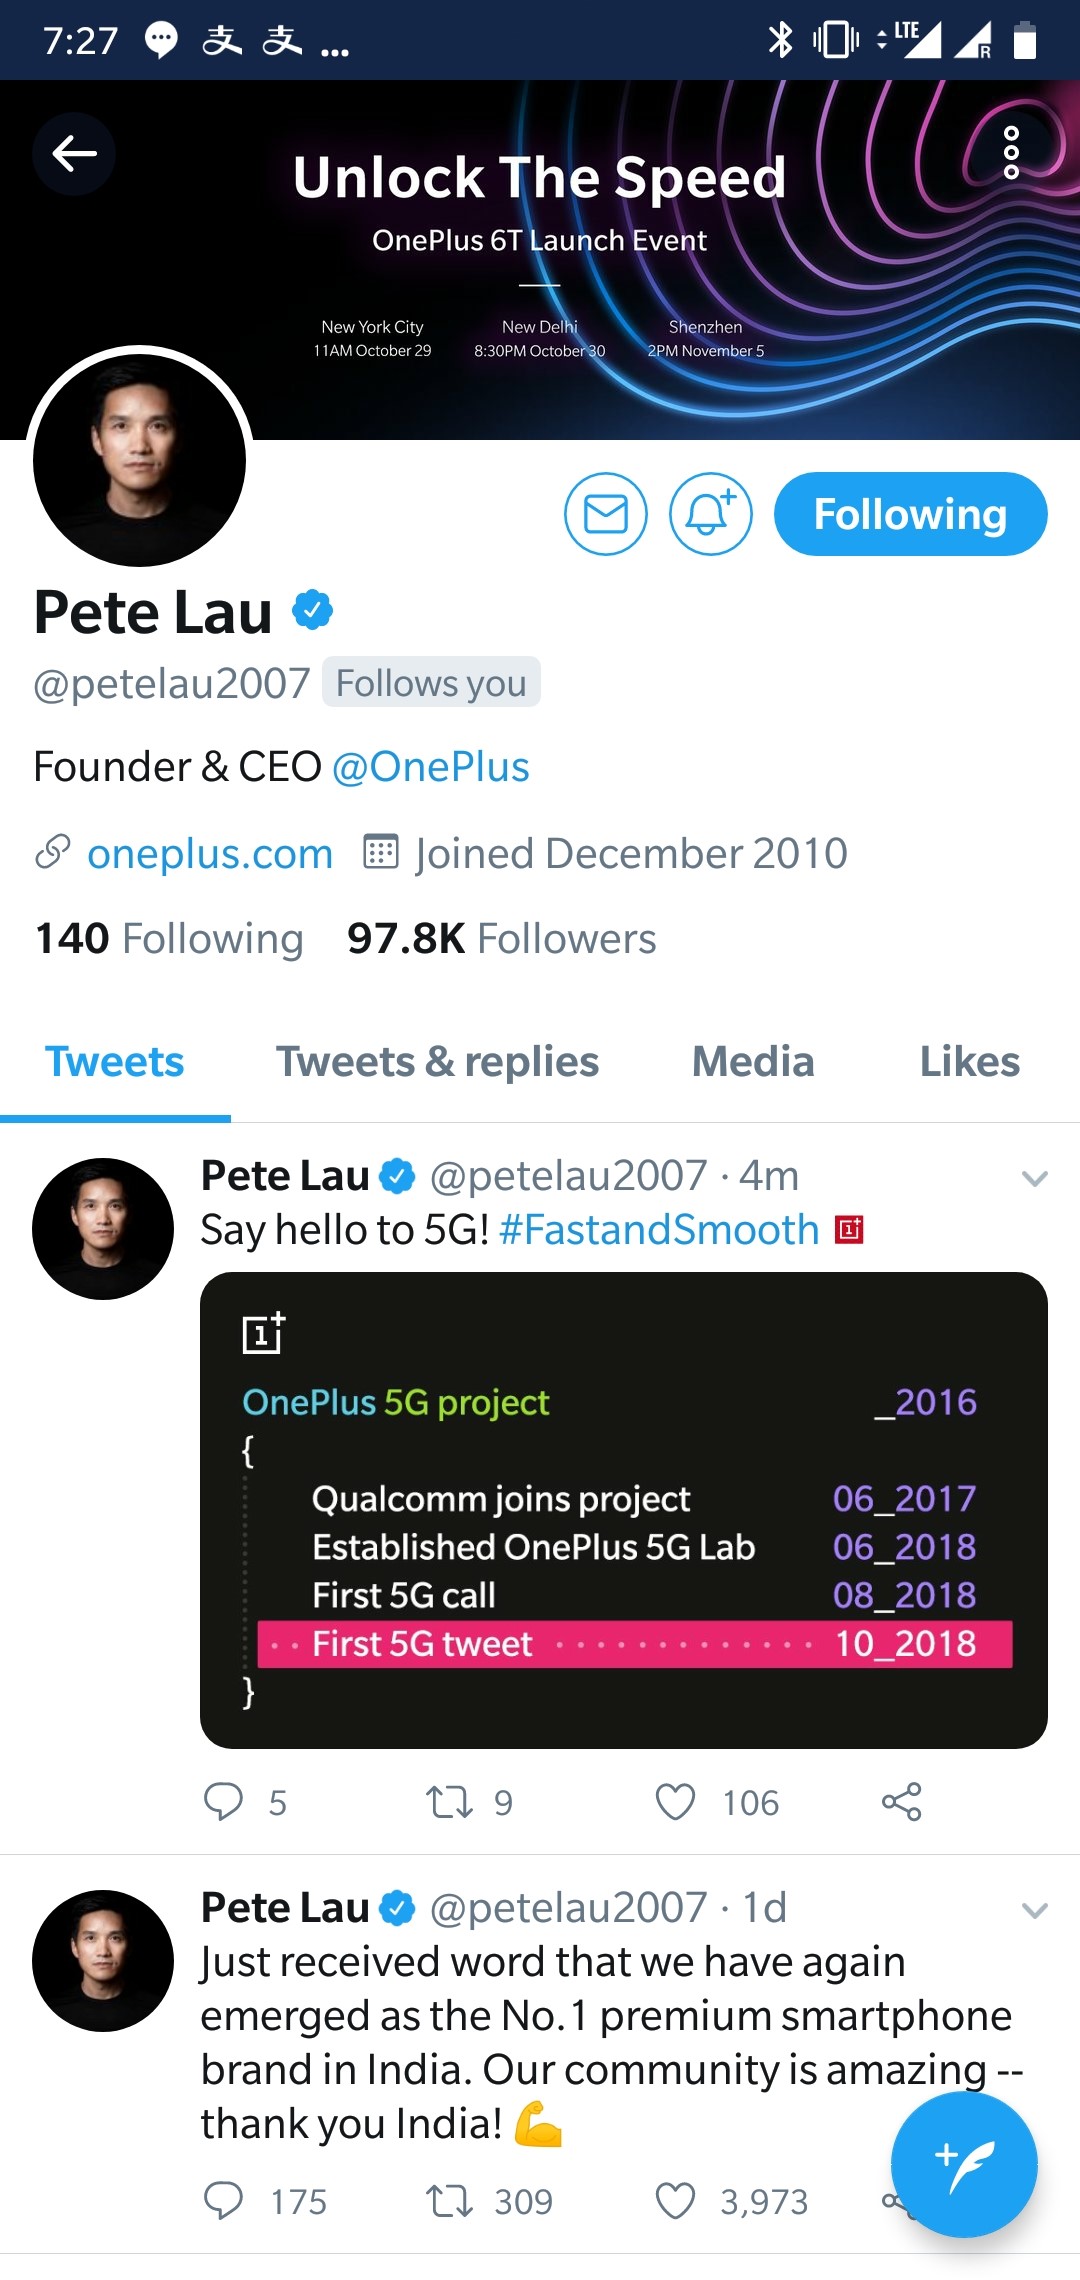
Task: Retweet the Say hello to 5G tweet
Action: point(449,1802)
